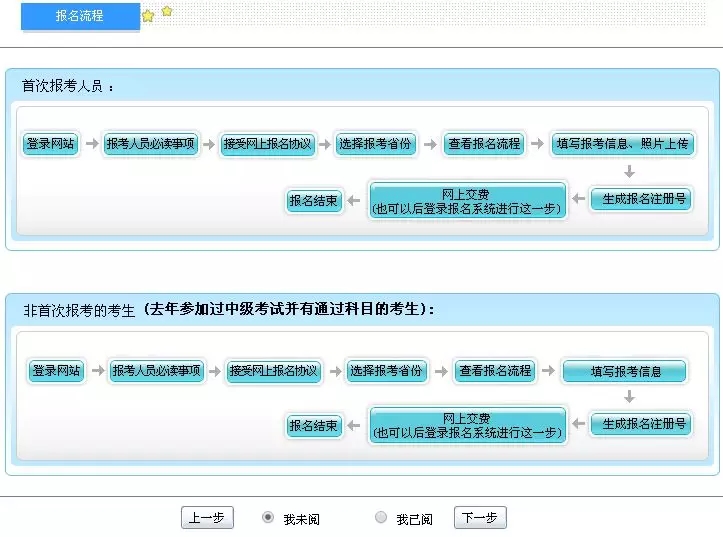The width and height of the screenshot is (723, 537).
Task: Click arrow left of 网上交费 in 非首次报考 flow
Action: (356, 426)
